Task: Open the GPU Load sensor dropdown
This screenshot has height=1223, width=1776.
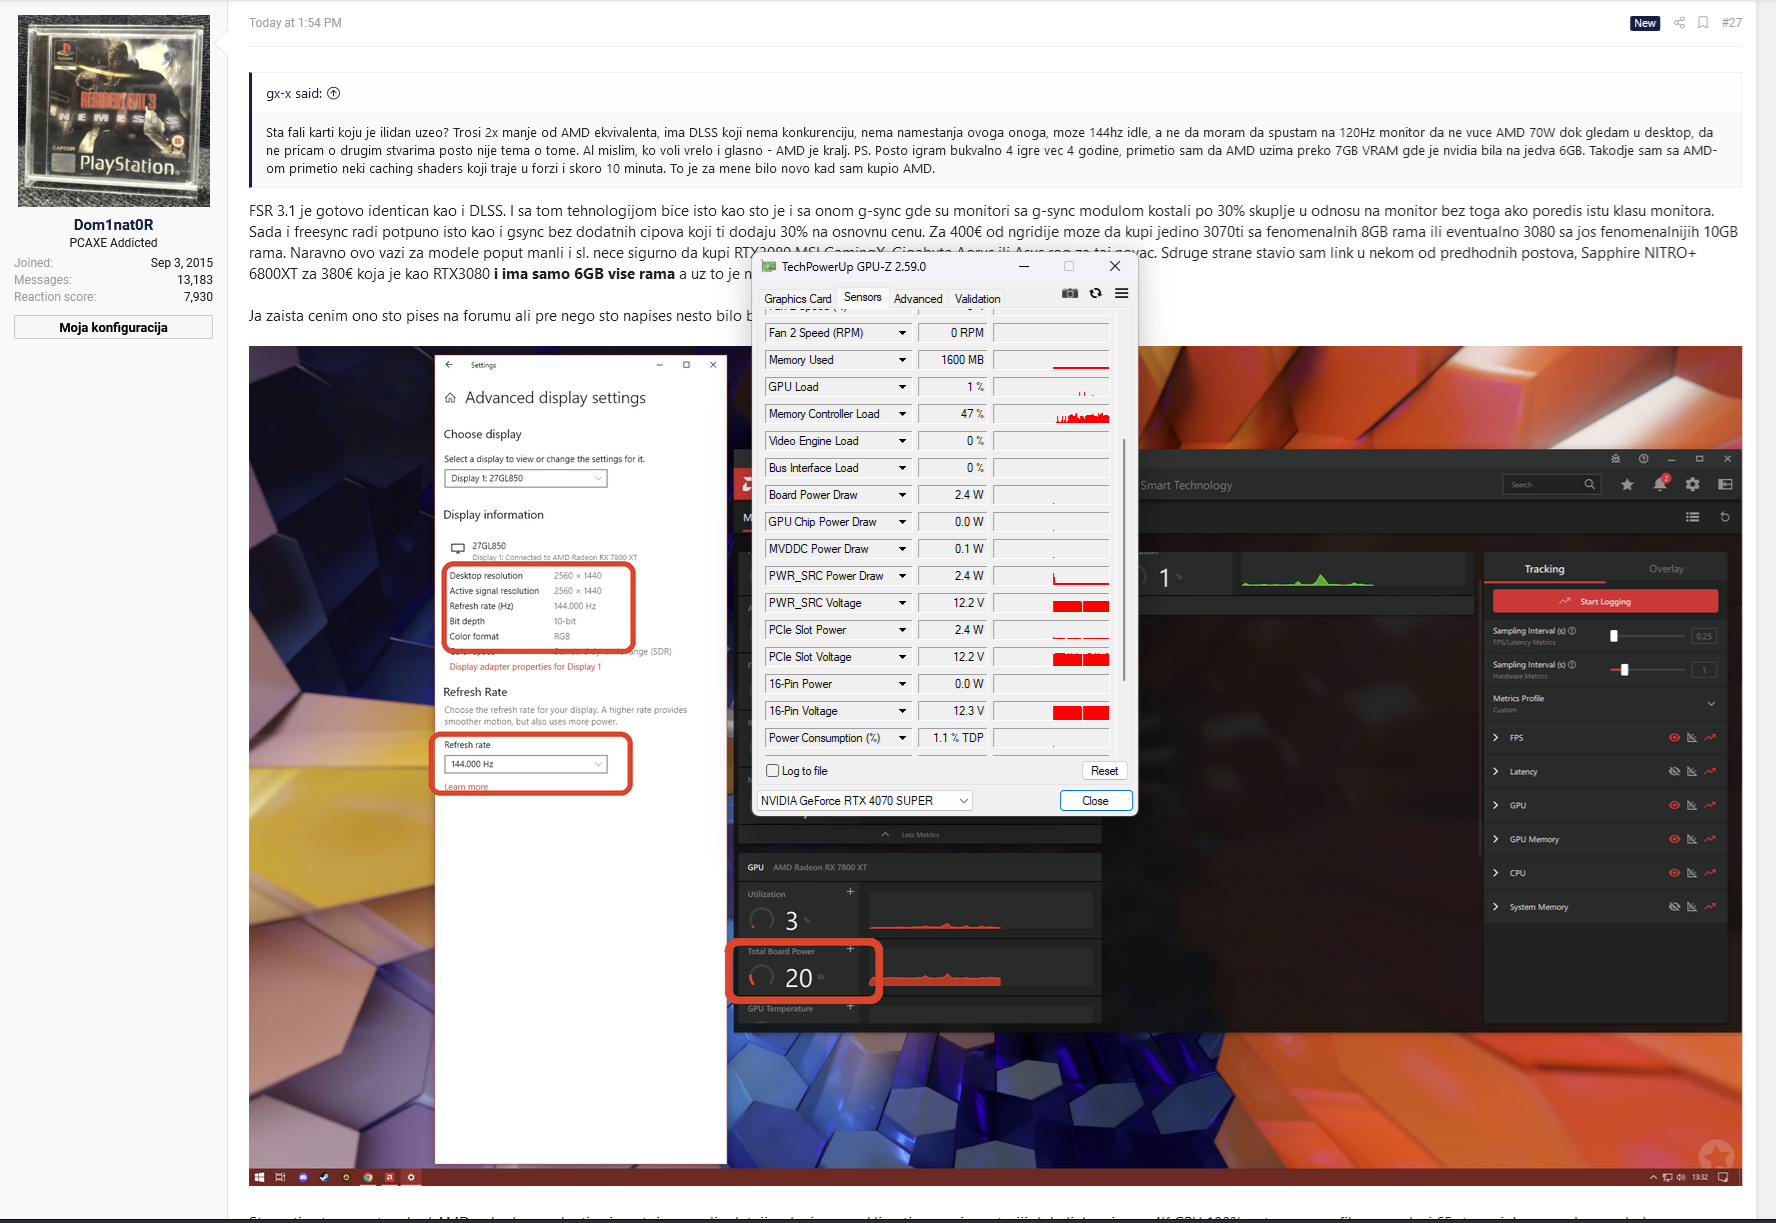Action: coord(902,387)
